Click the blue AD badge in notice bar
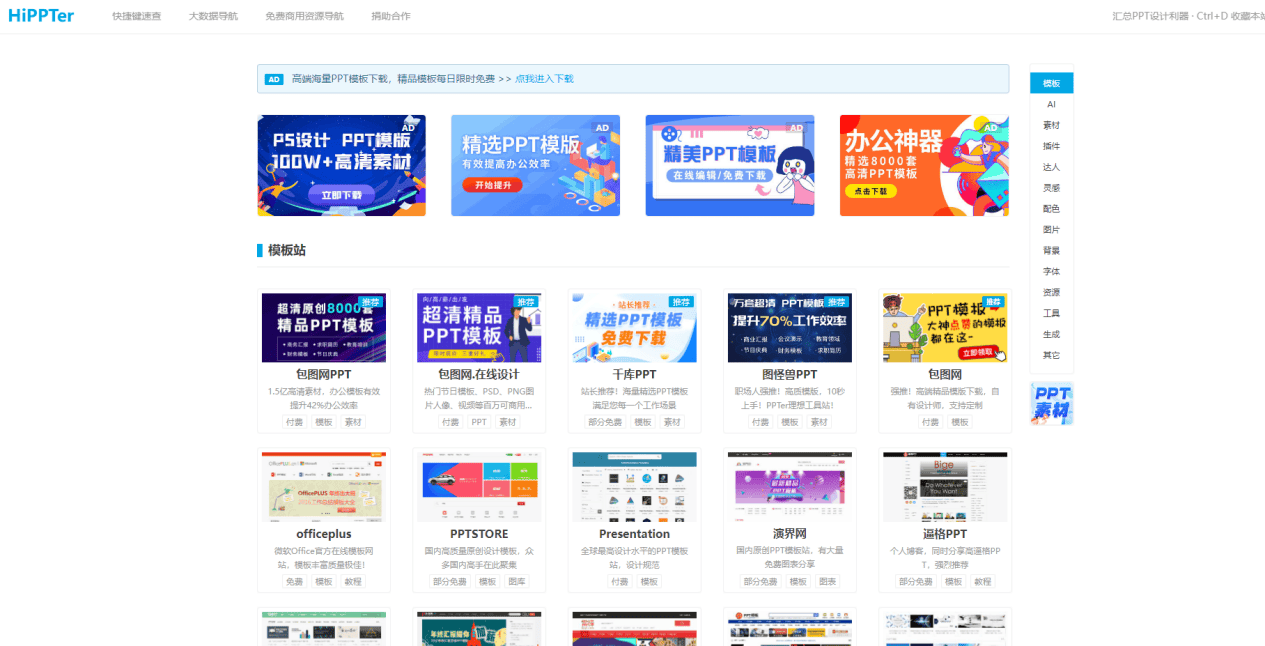 pyautogui.click(x=274, y=79)
